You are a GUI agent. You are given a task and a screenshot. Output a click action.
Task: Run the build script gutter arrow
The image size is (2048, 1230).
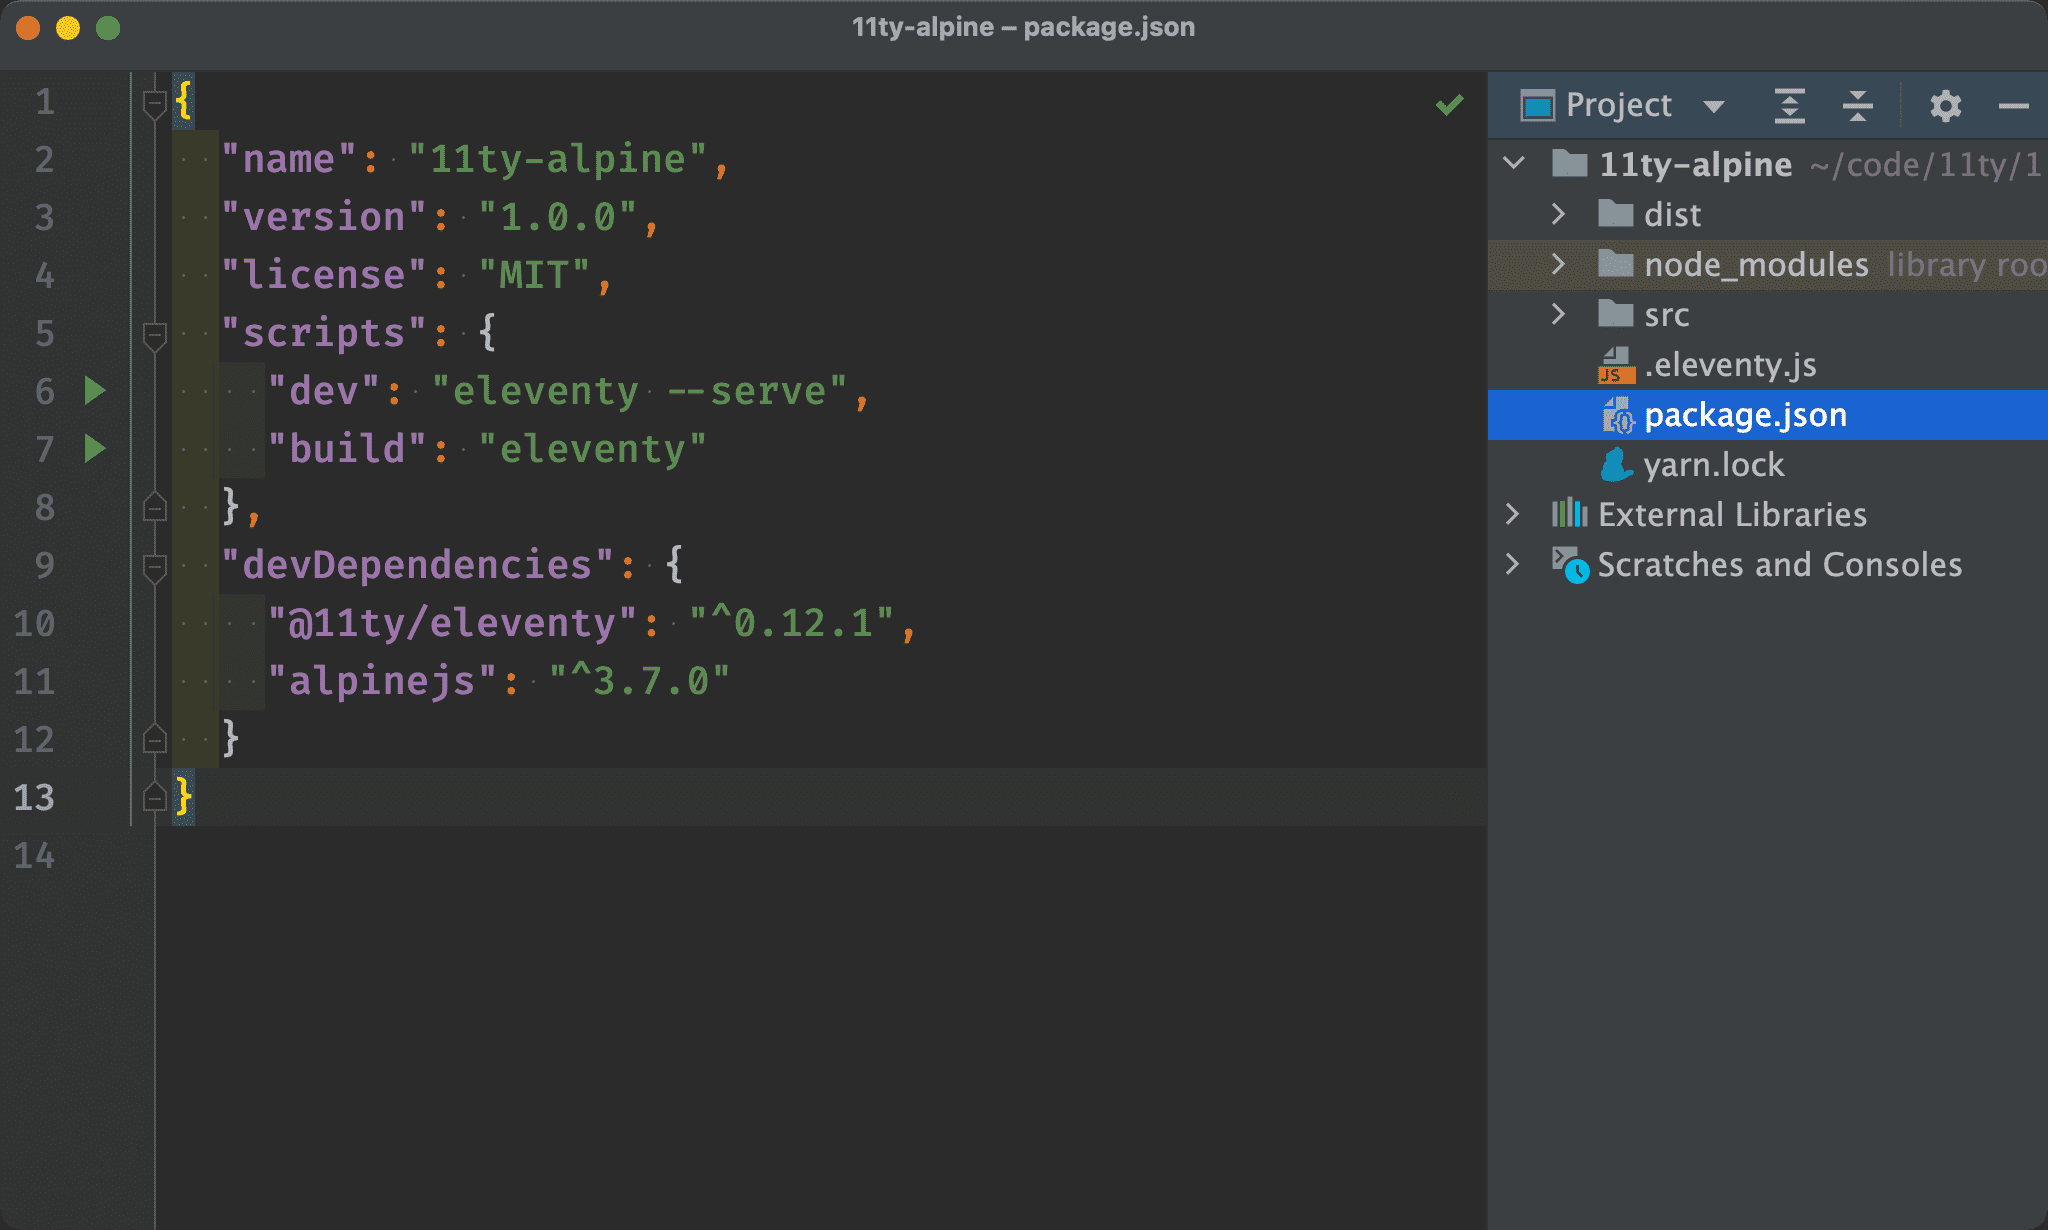pos(95,449)
